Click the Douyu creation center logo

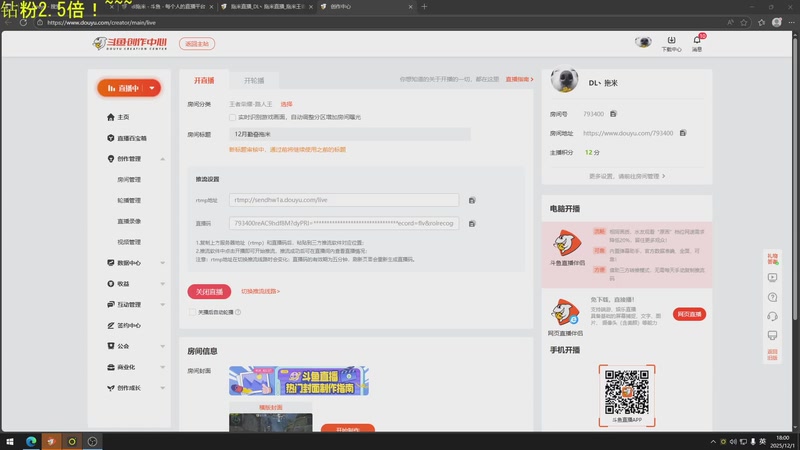[130, 43]
